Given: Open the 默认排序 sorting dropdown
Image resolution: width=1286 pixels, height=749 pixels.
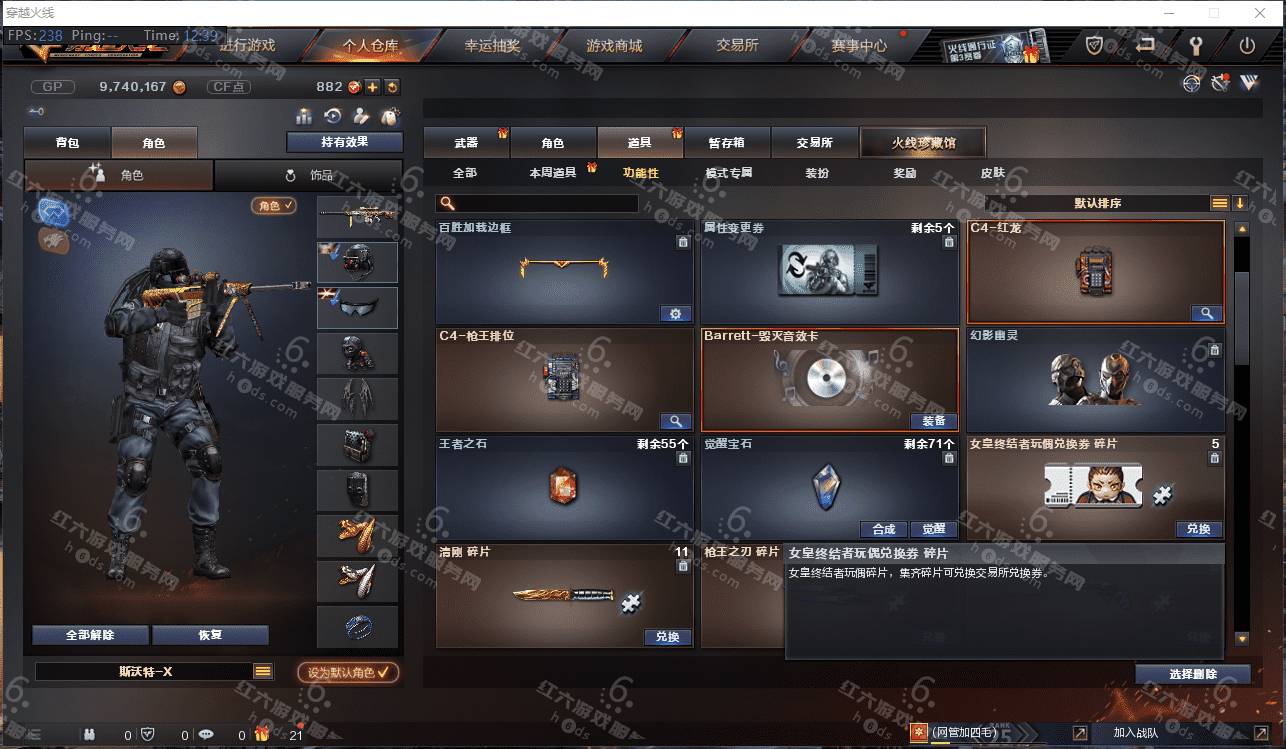Looking at the screenshot, I should tap(1219, 203).
